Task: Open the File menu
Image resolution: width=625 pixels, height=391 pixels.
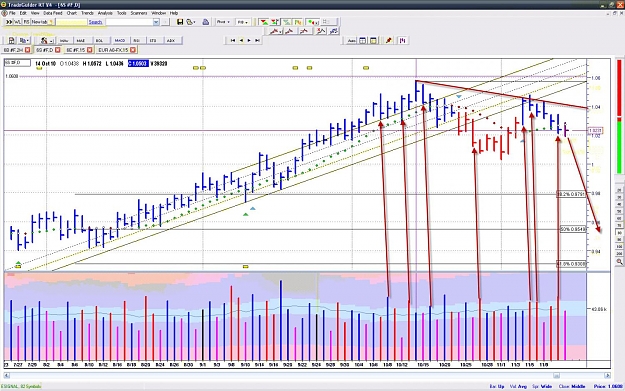Action: pyautogui.click(x=12, y=13)
